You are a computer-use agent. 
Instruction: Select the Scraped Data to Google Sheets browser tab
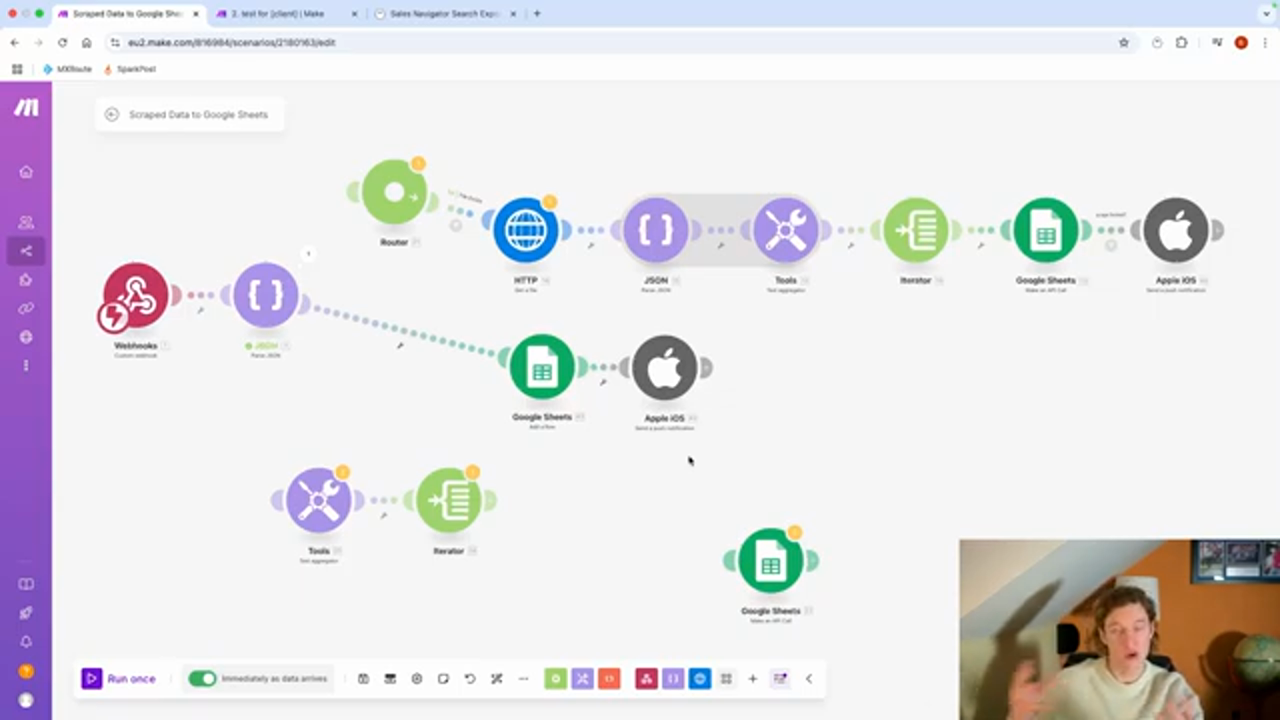(126, 14)
